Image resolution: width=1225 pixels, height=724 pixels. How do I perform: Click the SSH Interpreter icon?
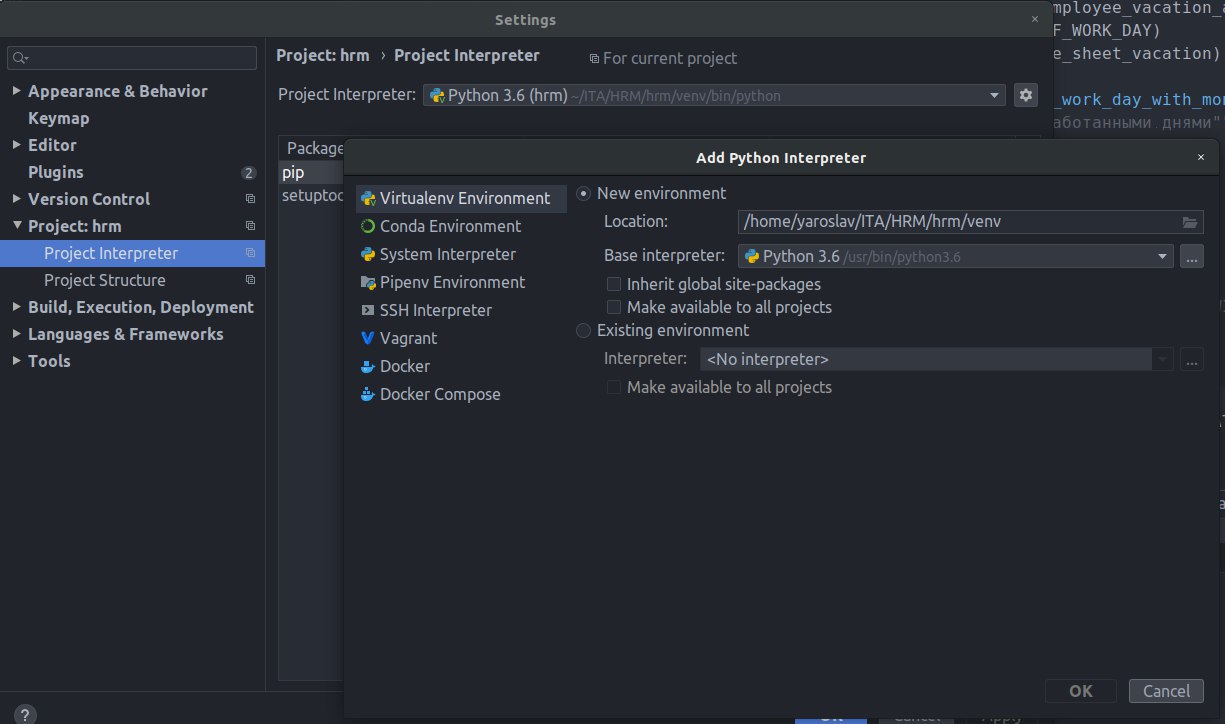[x=368, y=310]
